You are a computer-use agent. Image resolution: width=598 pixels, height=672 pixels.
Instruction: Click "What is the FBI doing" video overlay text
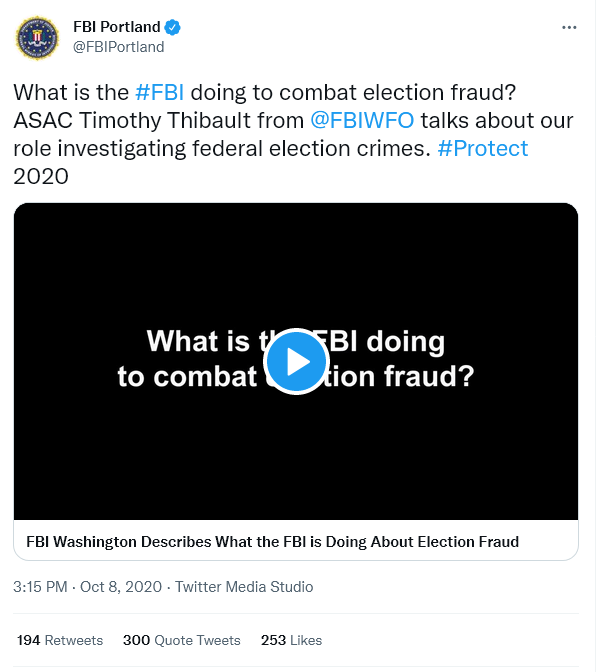(296, 342)
